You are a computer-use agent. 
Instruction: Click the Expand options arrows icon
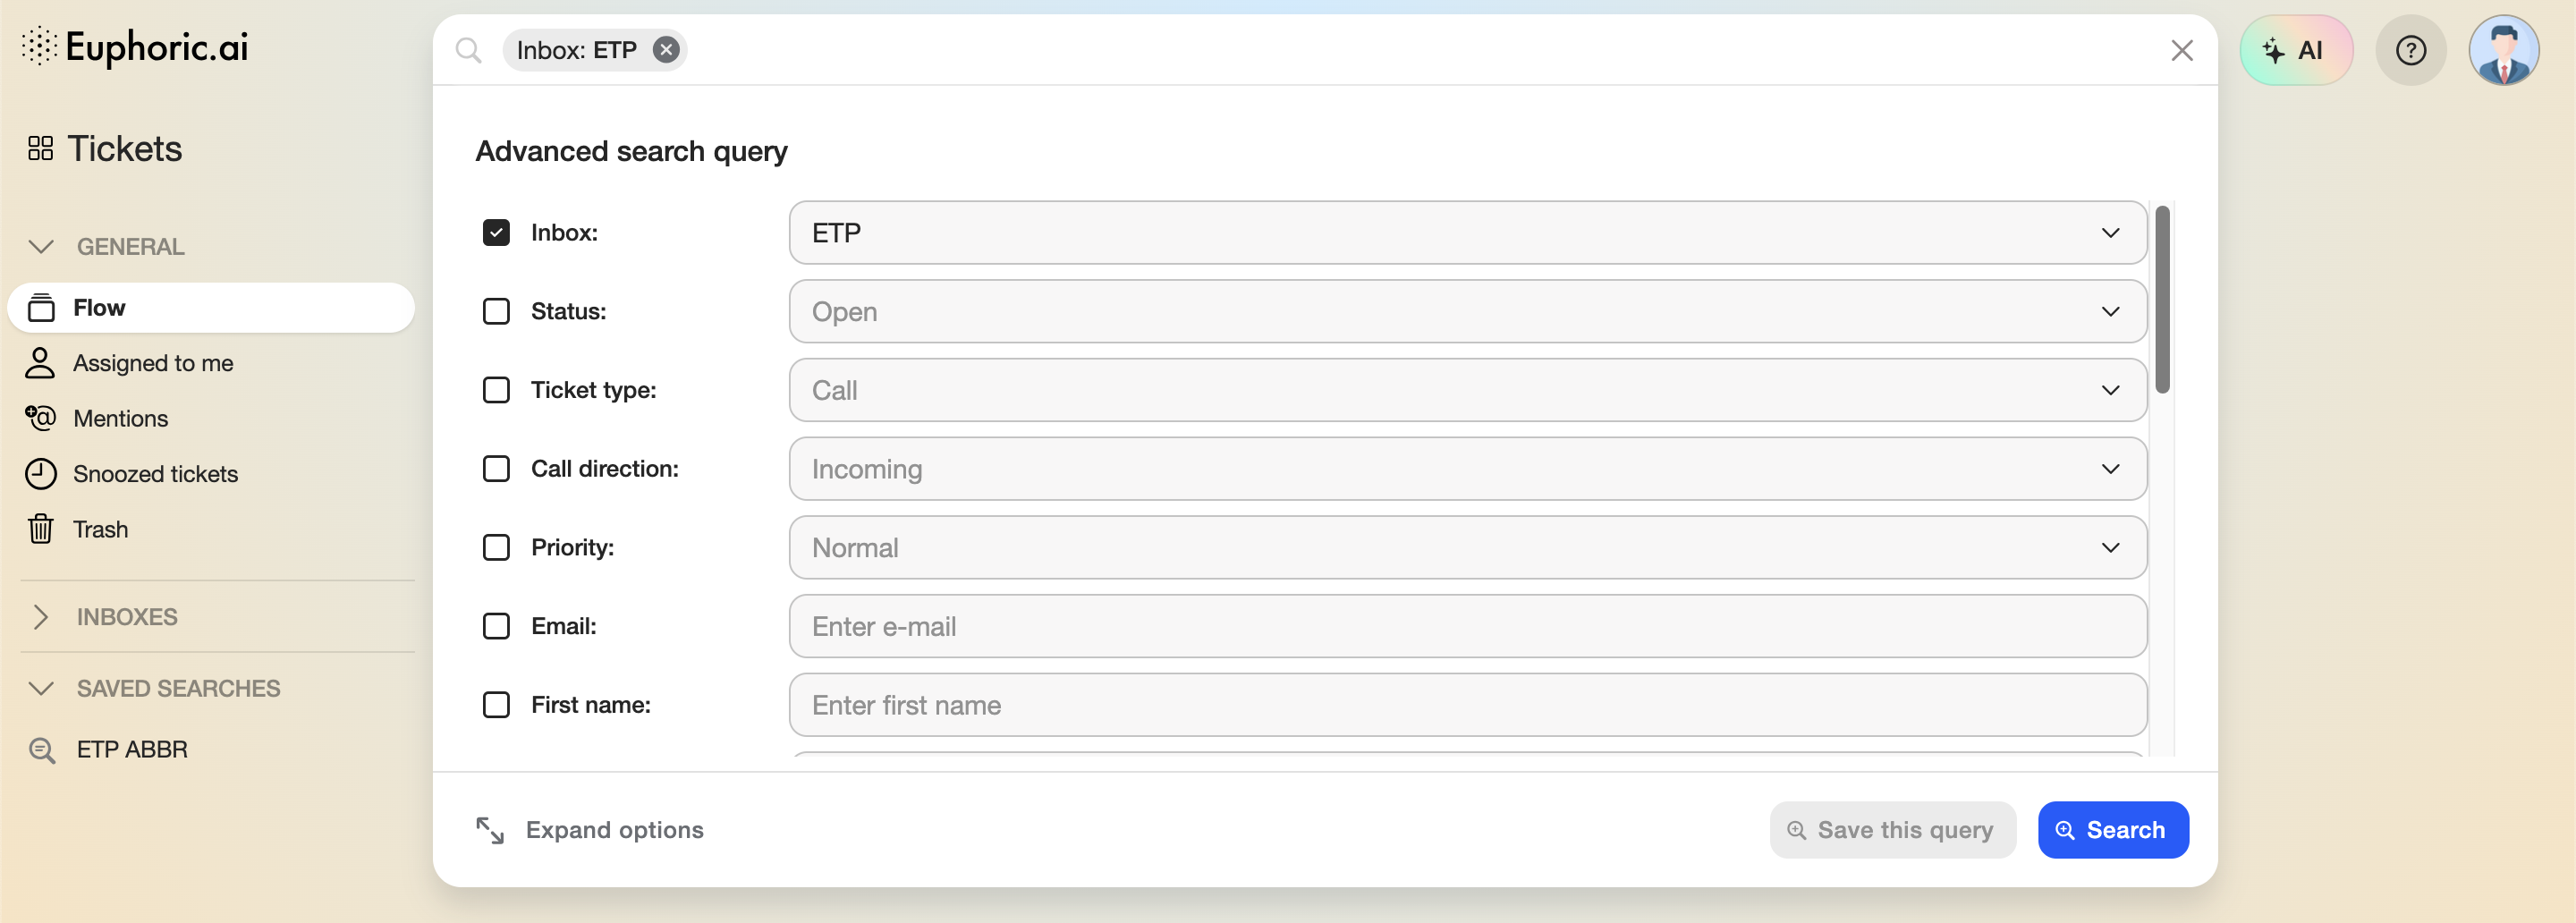click(x=490, y=830)
